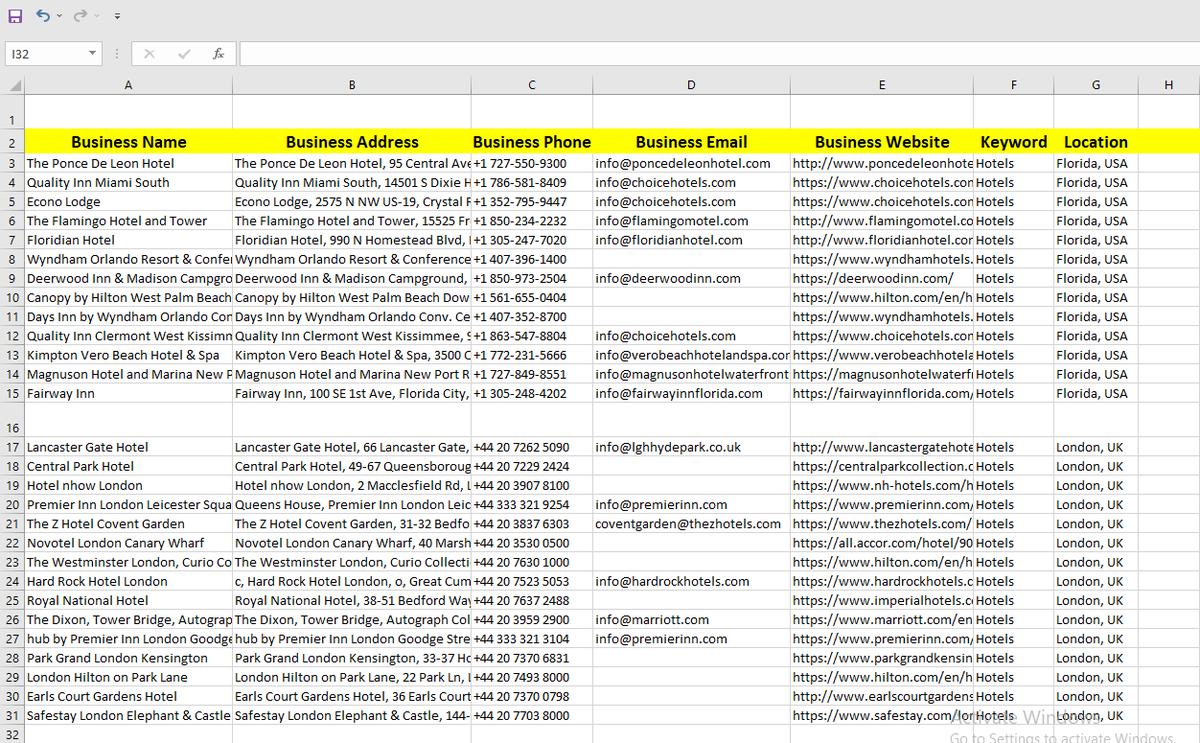
Task: Open the Undo history dropdown arrow
Action: click(x=59, y=17)
